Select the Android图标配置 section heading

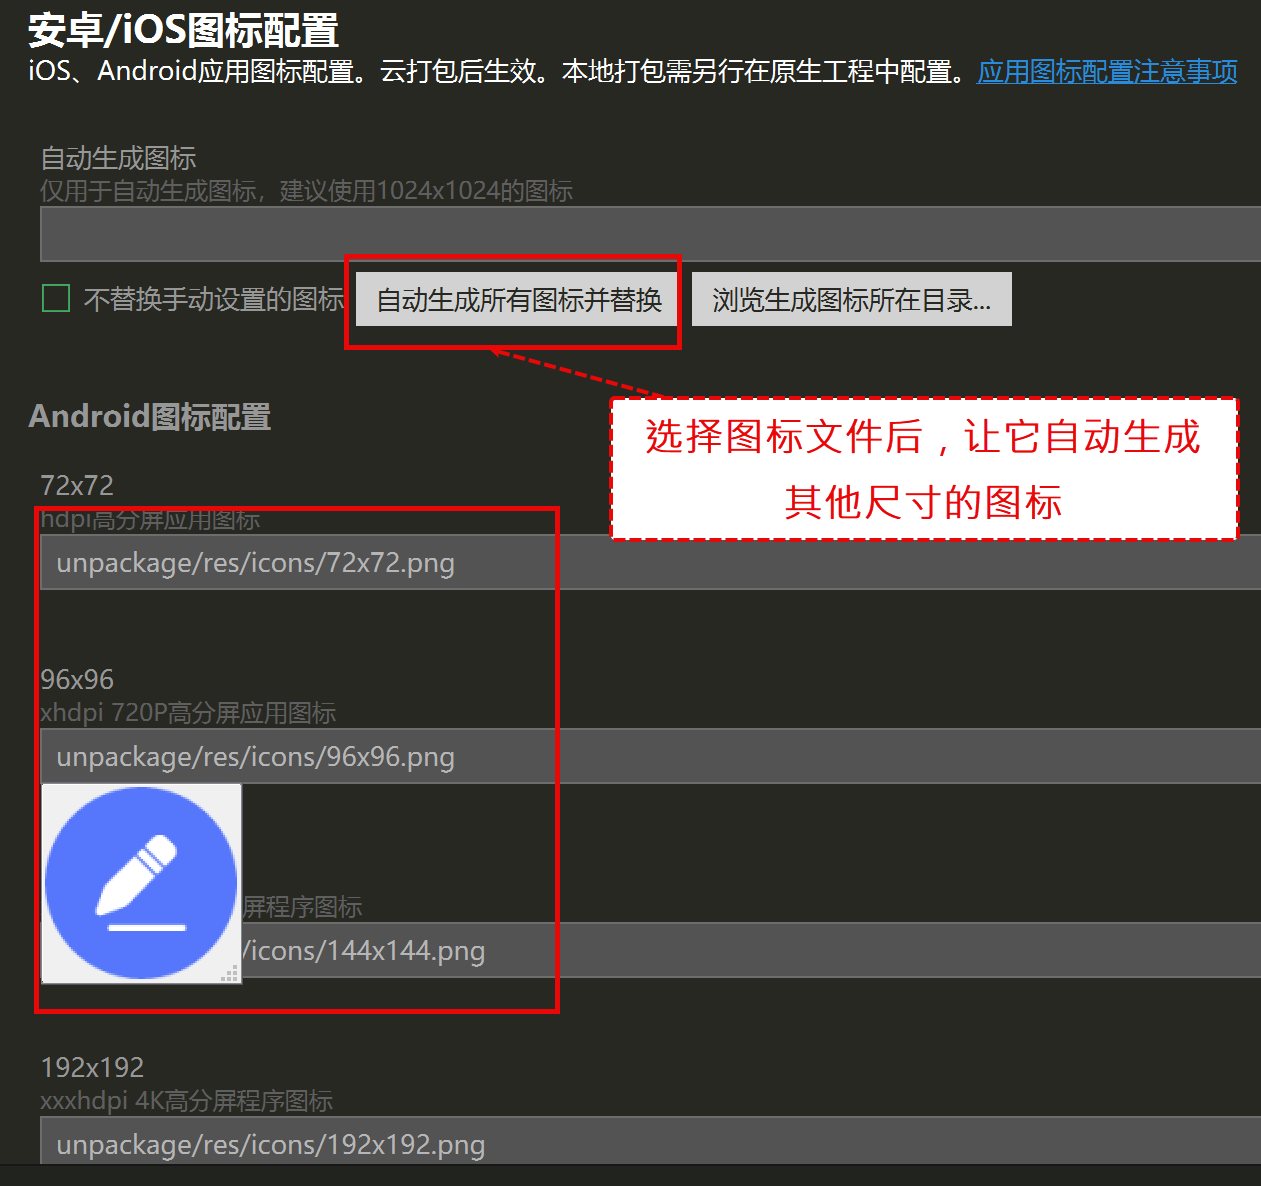pyautogui.click(x=150, y=416)
